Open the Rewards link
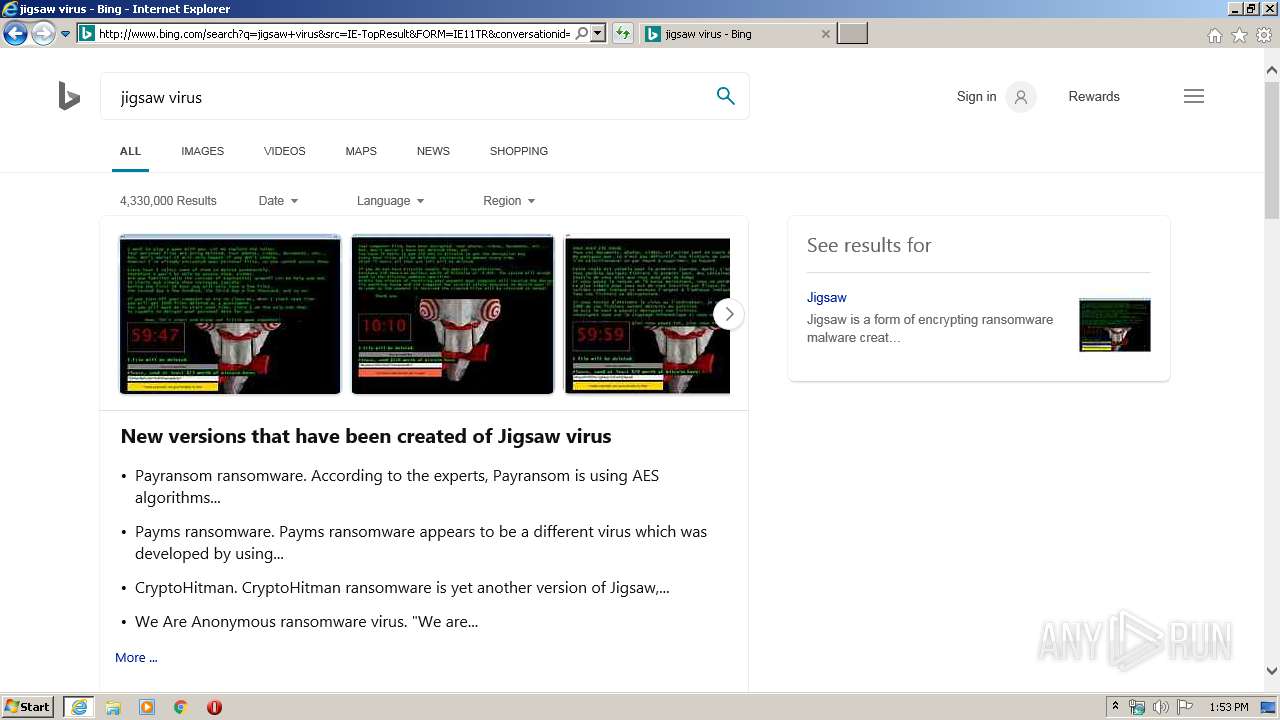This screenshot has width=1280, height=720. point(1094,96)
